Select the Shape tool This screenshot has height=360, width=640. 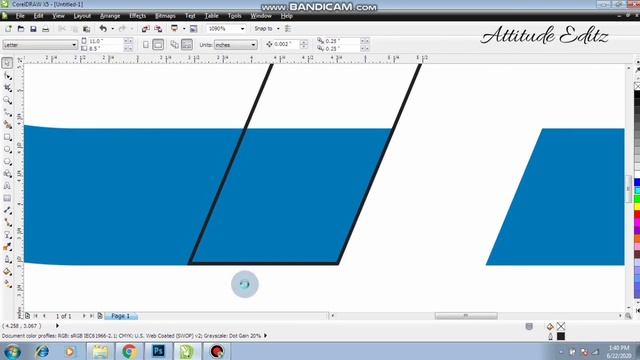tap(7, 76)
